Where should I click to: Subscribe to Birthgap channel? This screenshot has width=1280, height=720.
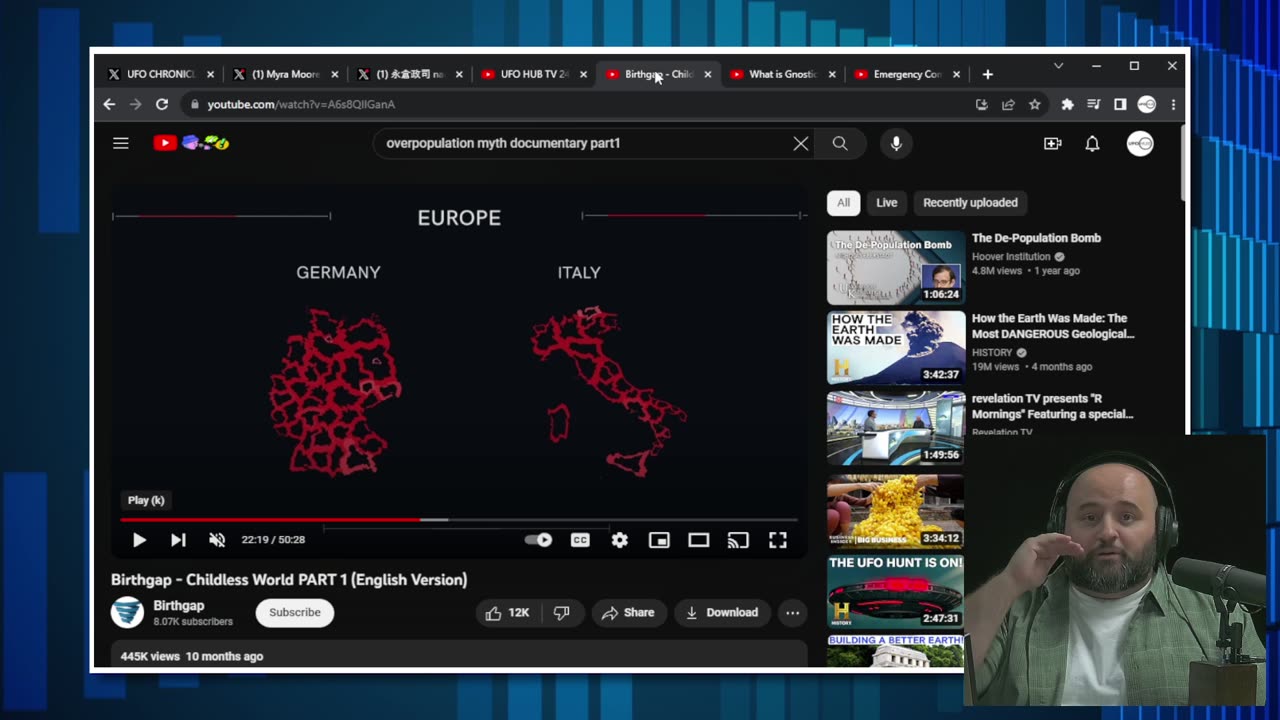pos(295,613)
